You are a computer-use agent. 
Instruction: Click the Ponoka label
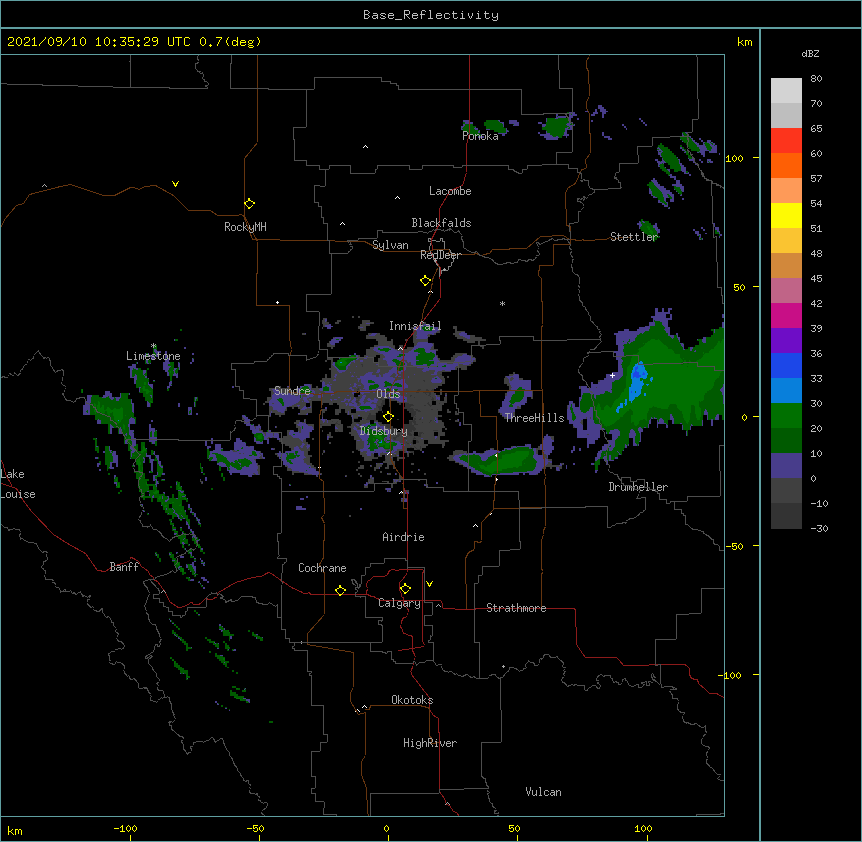click(x=480, y=136)
